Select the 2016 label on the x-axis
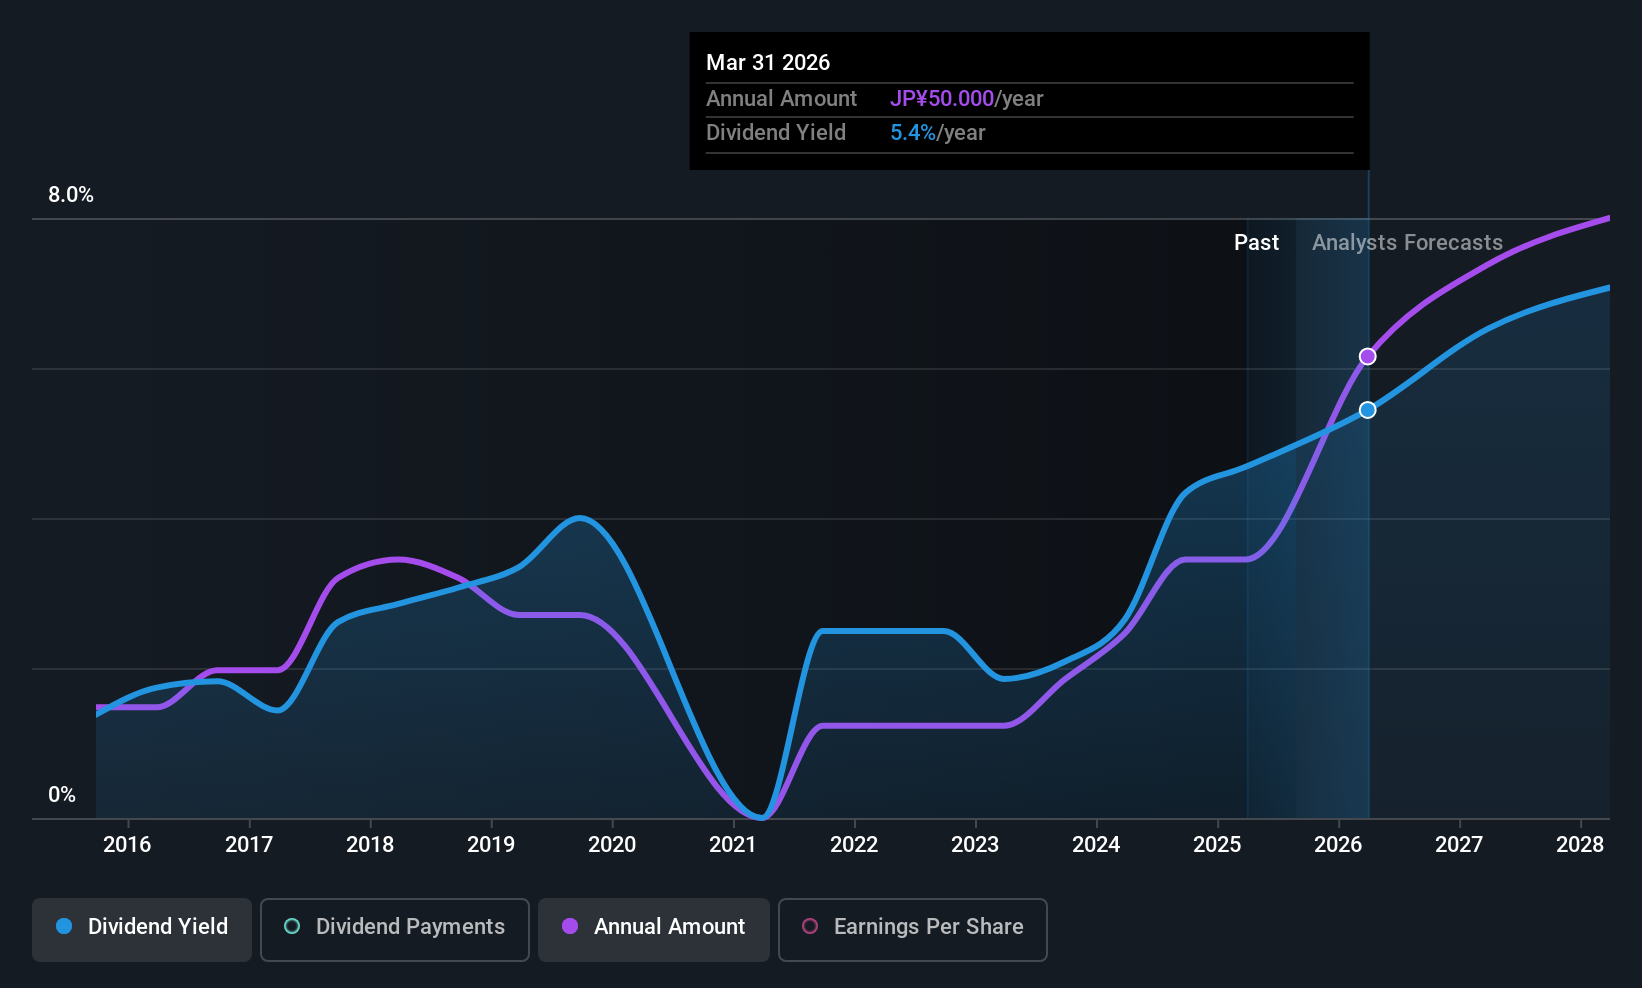Screen dimensions: 1642x988 tap(127, 845)
